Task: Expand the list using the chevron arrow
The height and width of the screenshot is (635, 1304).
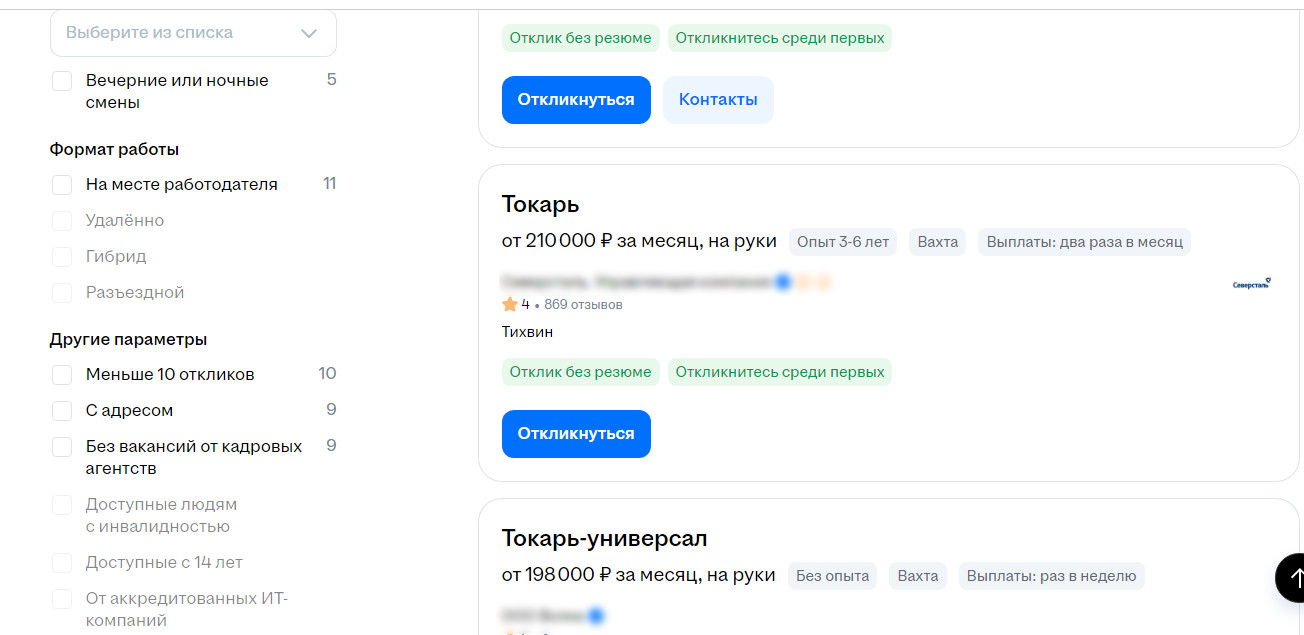Action: (309, 33)
